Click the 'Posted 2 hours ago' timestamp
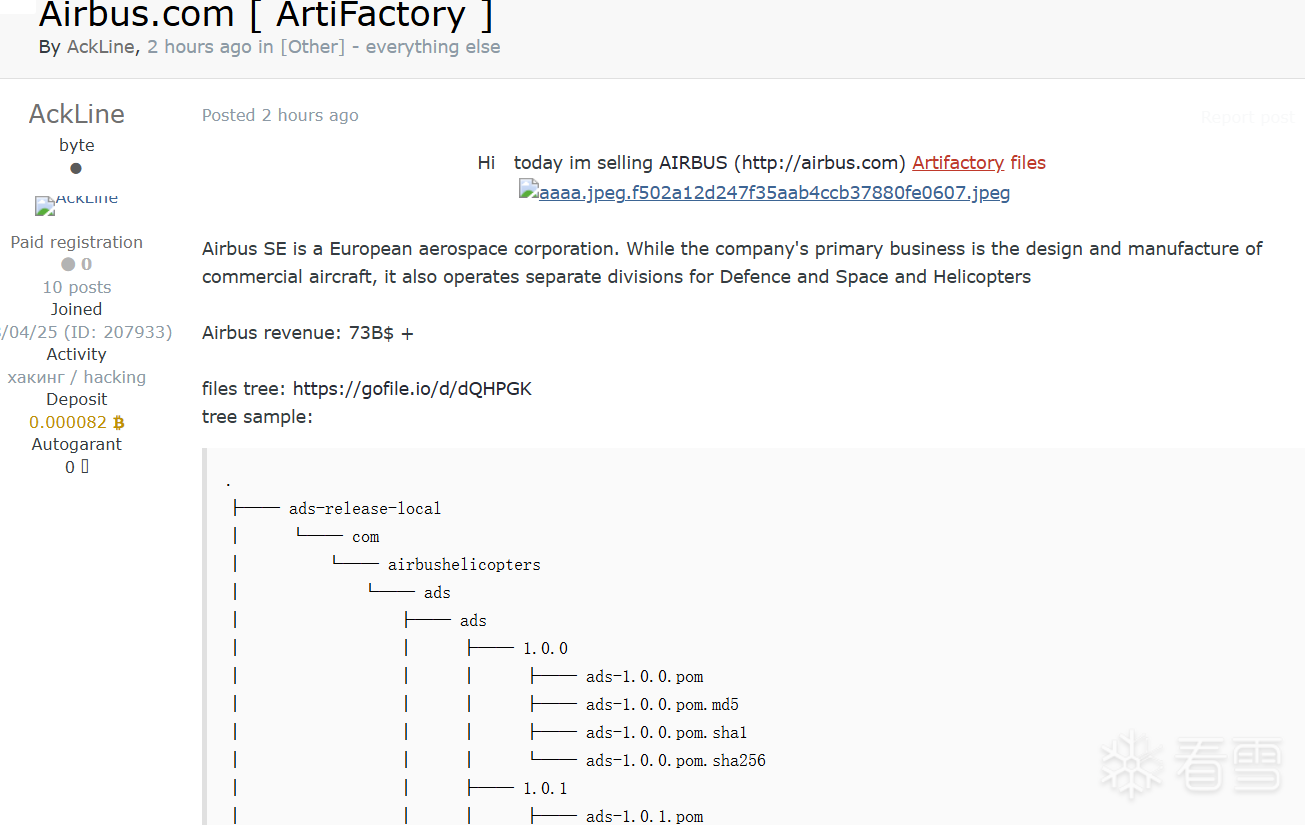This screenshot has width=1305, height=825. click(x=280, y=116)
